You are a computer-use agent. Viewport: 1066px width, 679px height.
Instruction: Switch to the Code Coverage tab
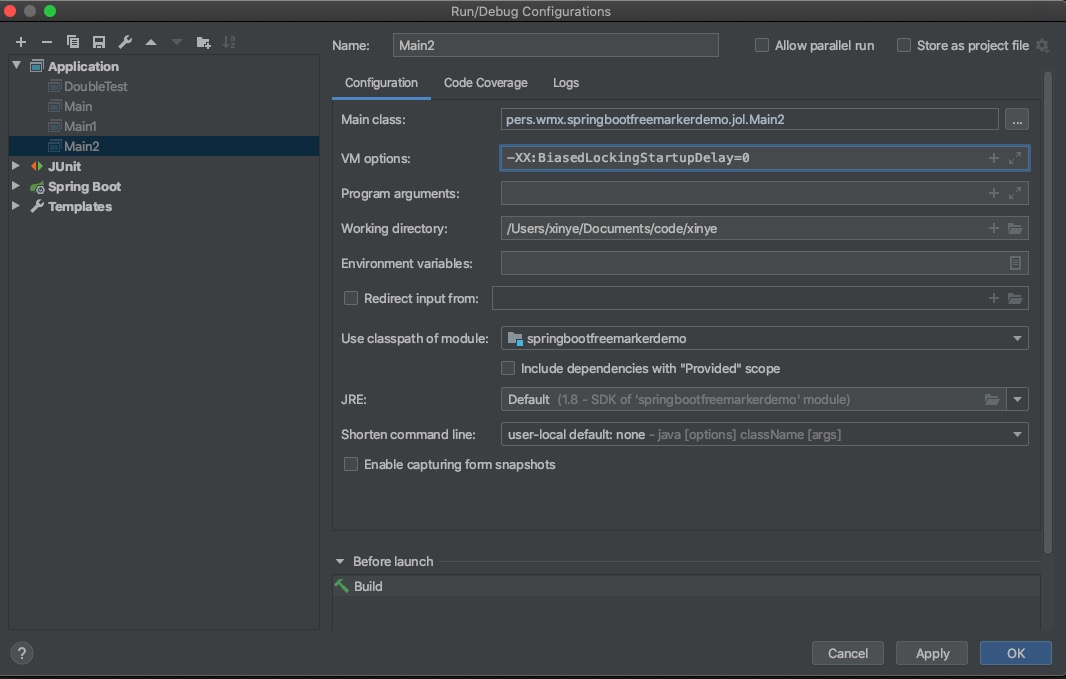pos(485,83)
